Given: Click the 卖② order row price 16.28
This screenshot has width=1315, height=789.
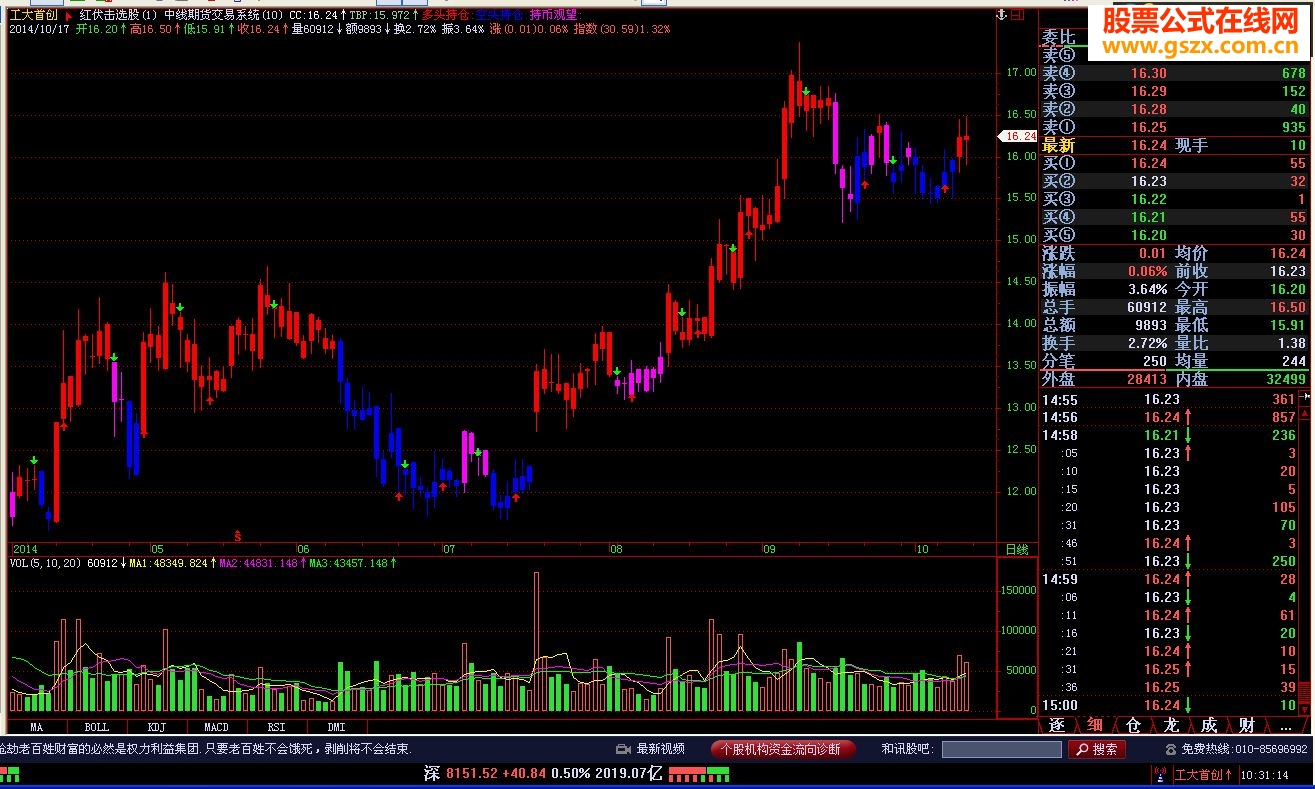Looking at the screenshot, I should 1148,109.
